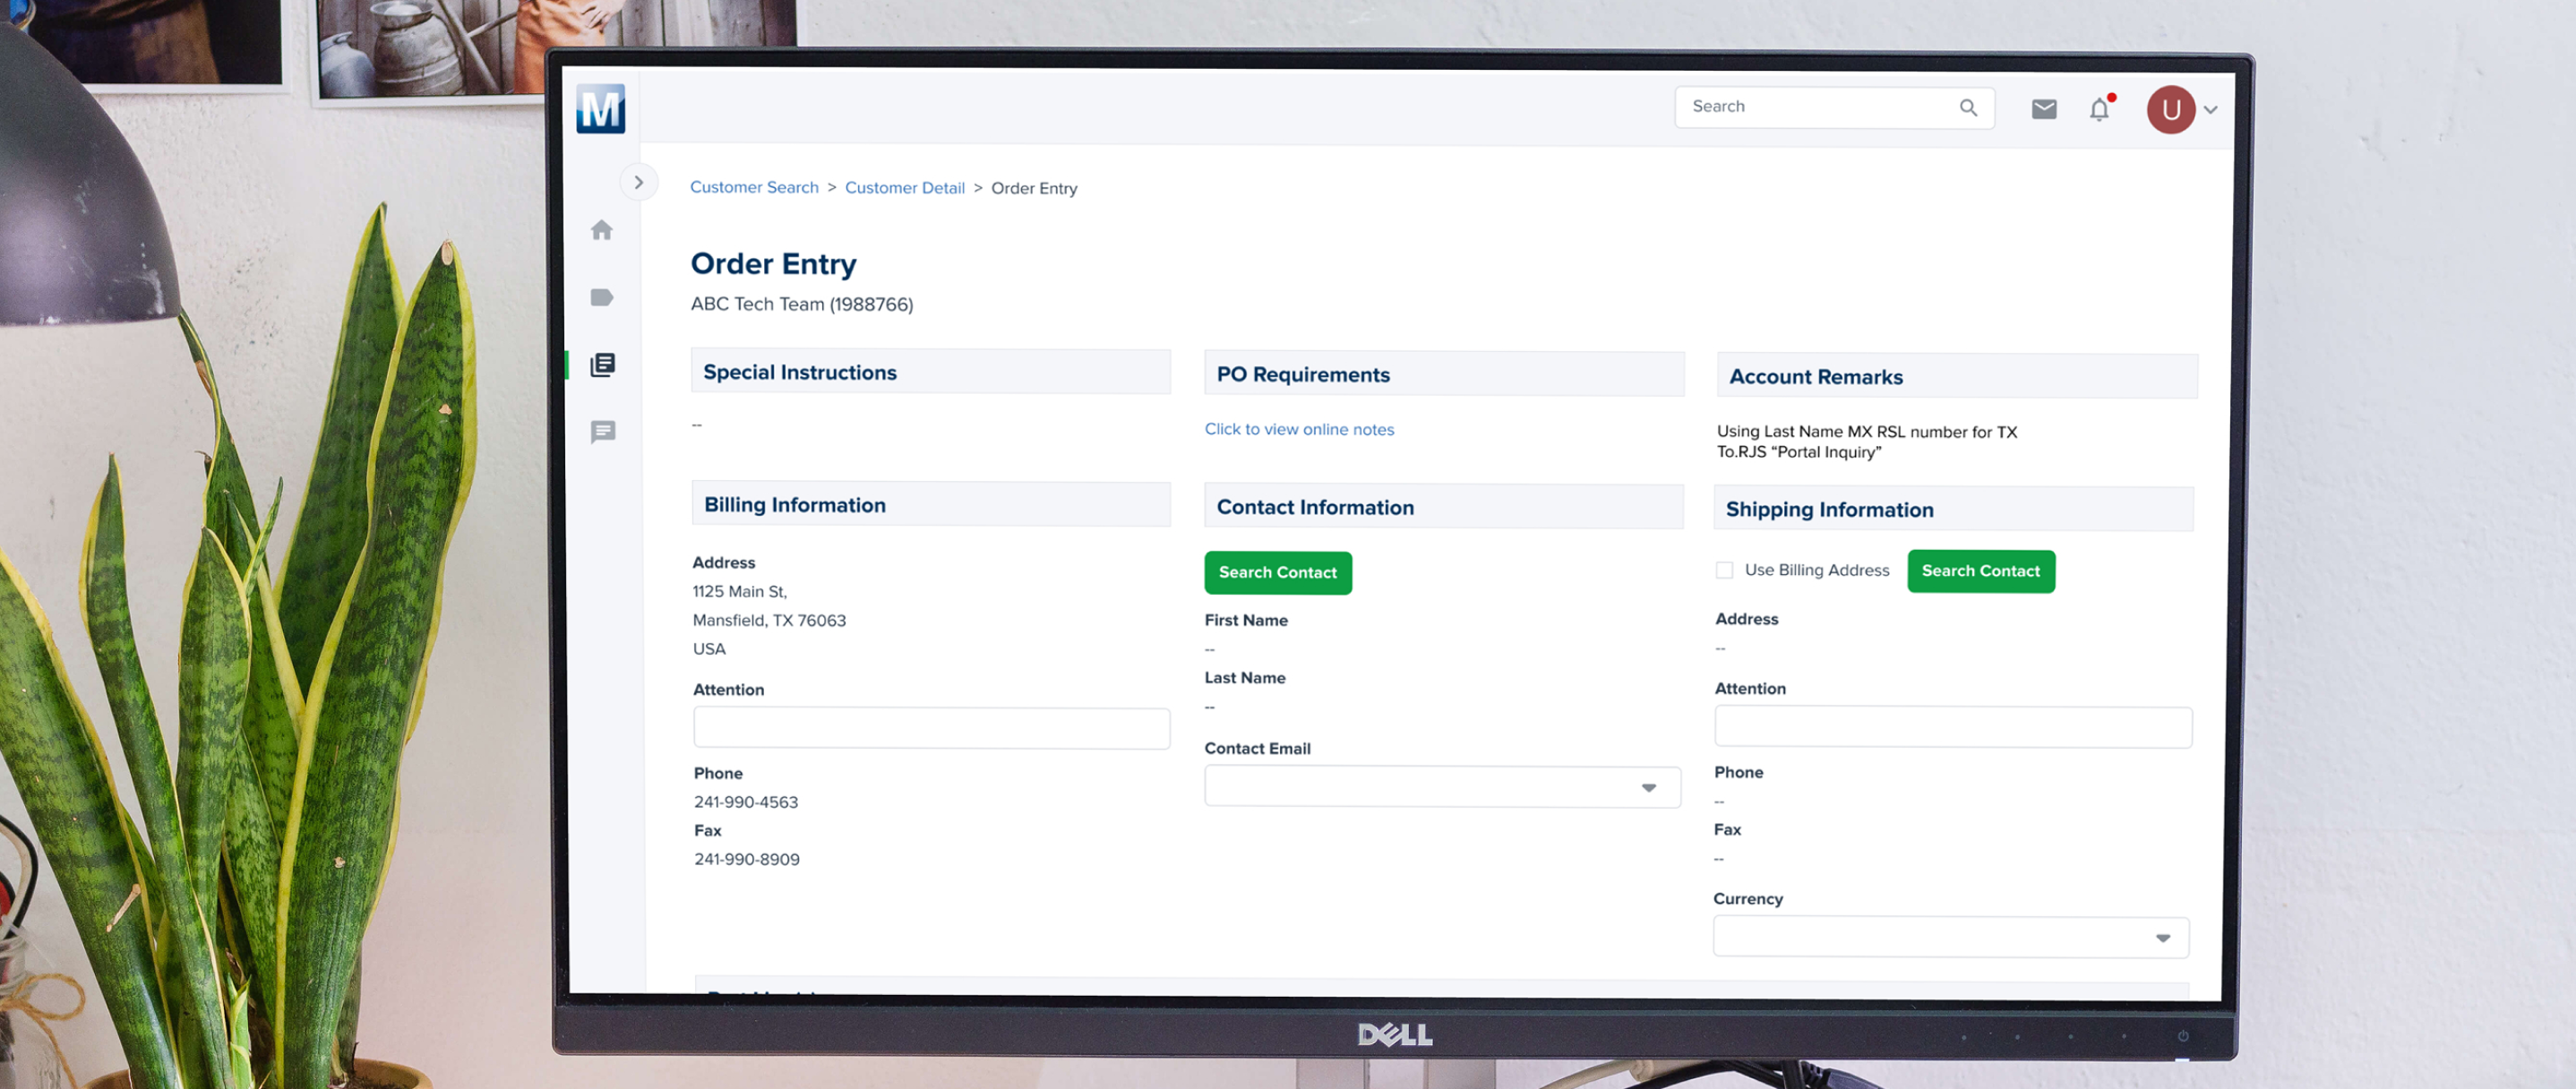Show notifications via bell icon
The width and height of the screenshot is (2576, 1089).
(2099, 109)
